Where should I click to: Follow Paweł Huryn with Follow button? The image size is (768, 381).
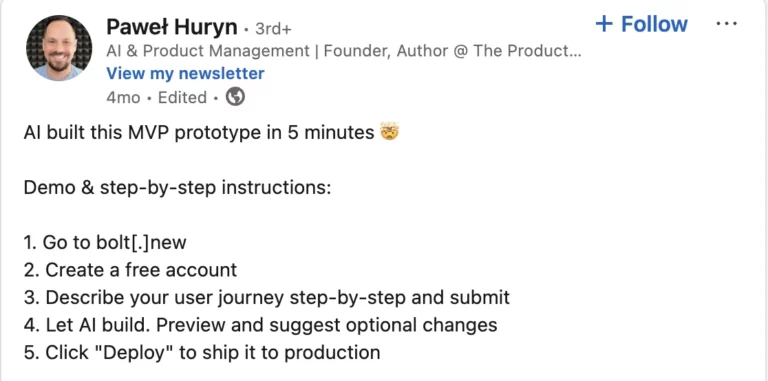pyautogui.click(x=642, y=24)
